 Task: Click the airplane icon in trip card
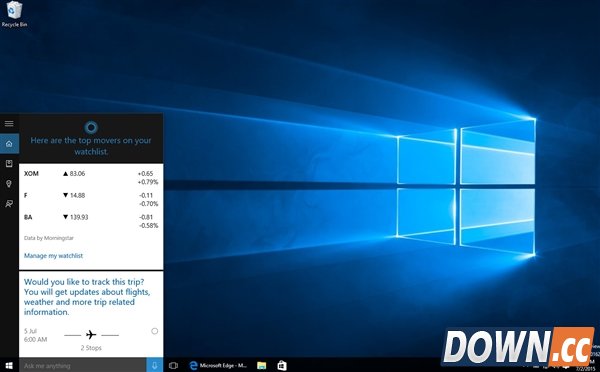point(91,335)
